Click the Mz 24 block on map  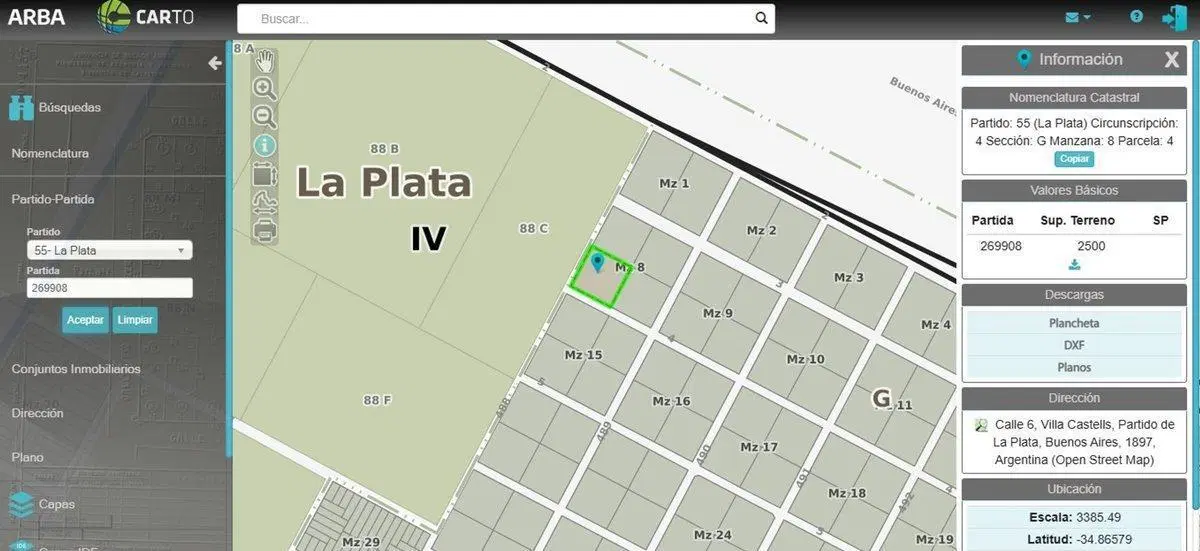click(x=713, y=535)
